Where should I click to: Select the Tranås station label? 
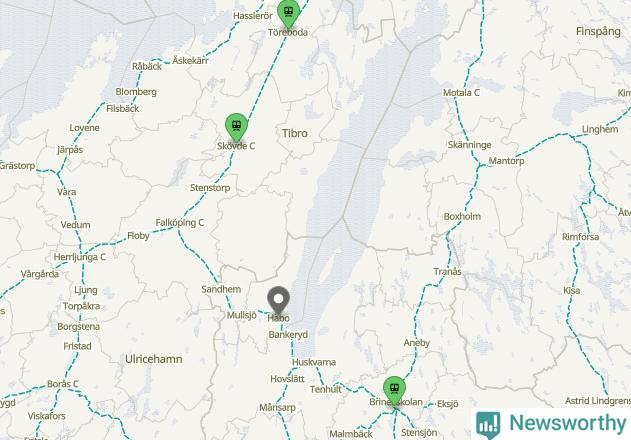447,272
